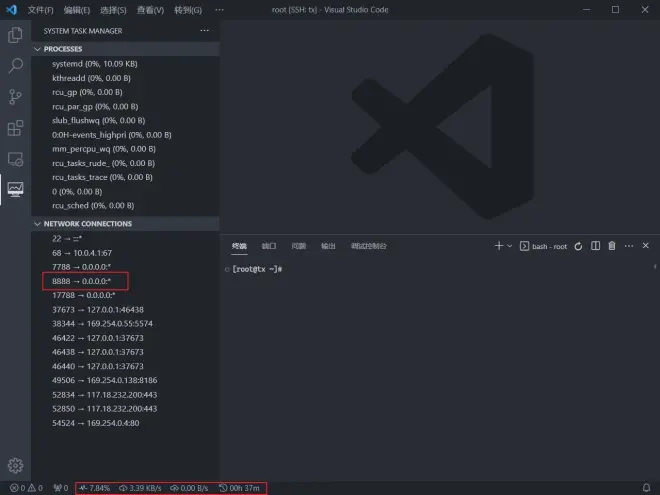
Task: Show more menu bar items ellipsis
Action: pos(219,10)
